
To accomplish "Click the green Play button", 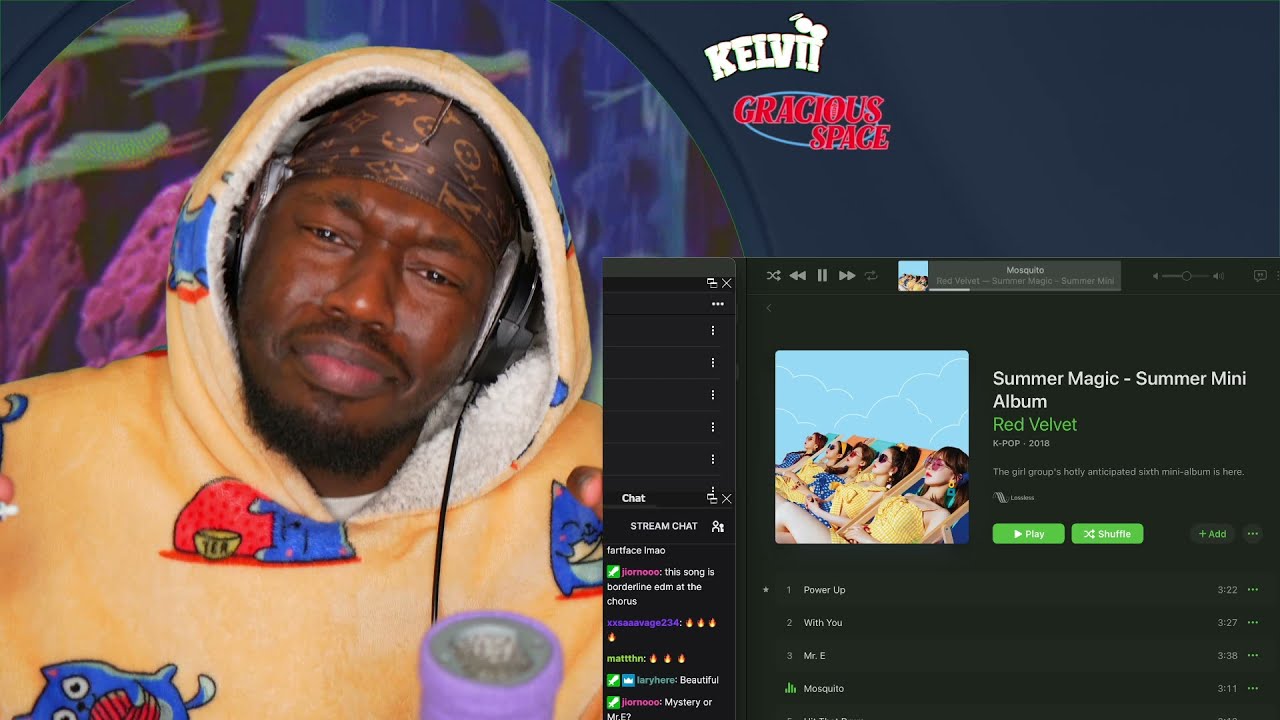I will point(1028,534).
